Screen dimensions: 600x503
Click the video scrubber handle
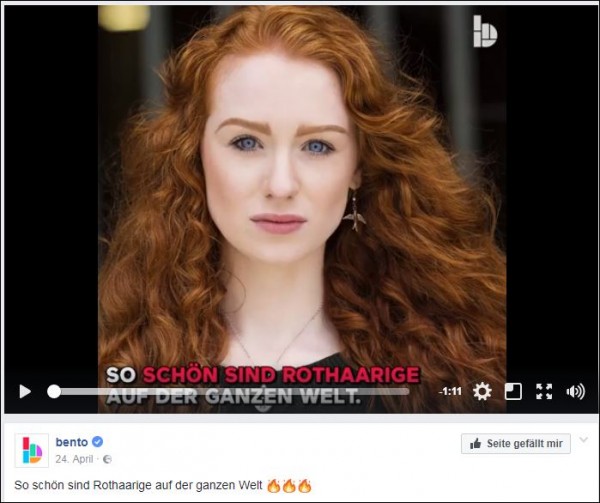click(54, 391)
